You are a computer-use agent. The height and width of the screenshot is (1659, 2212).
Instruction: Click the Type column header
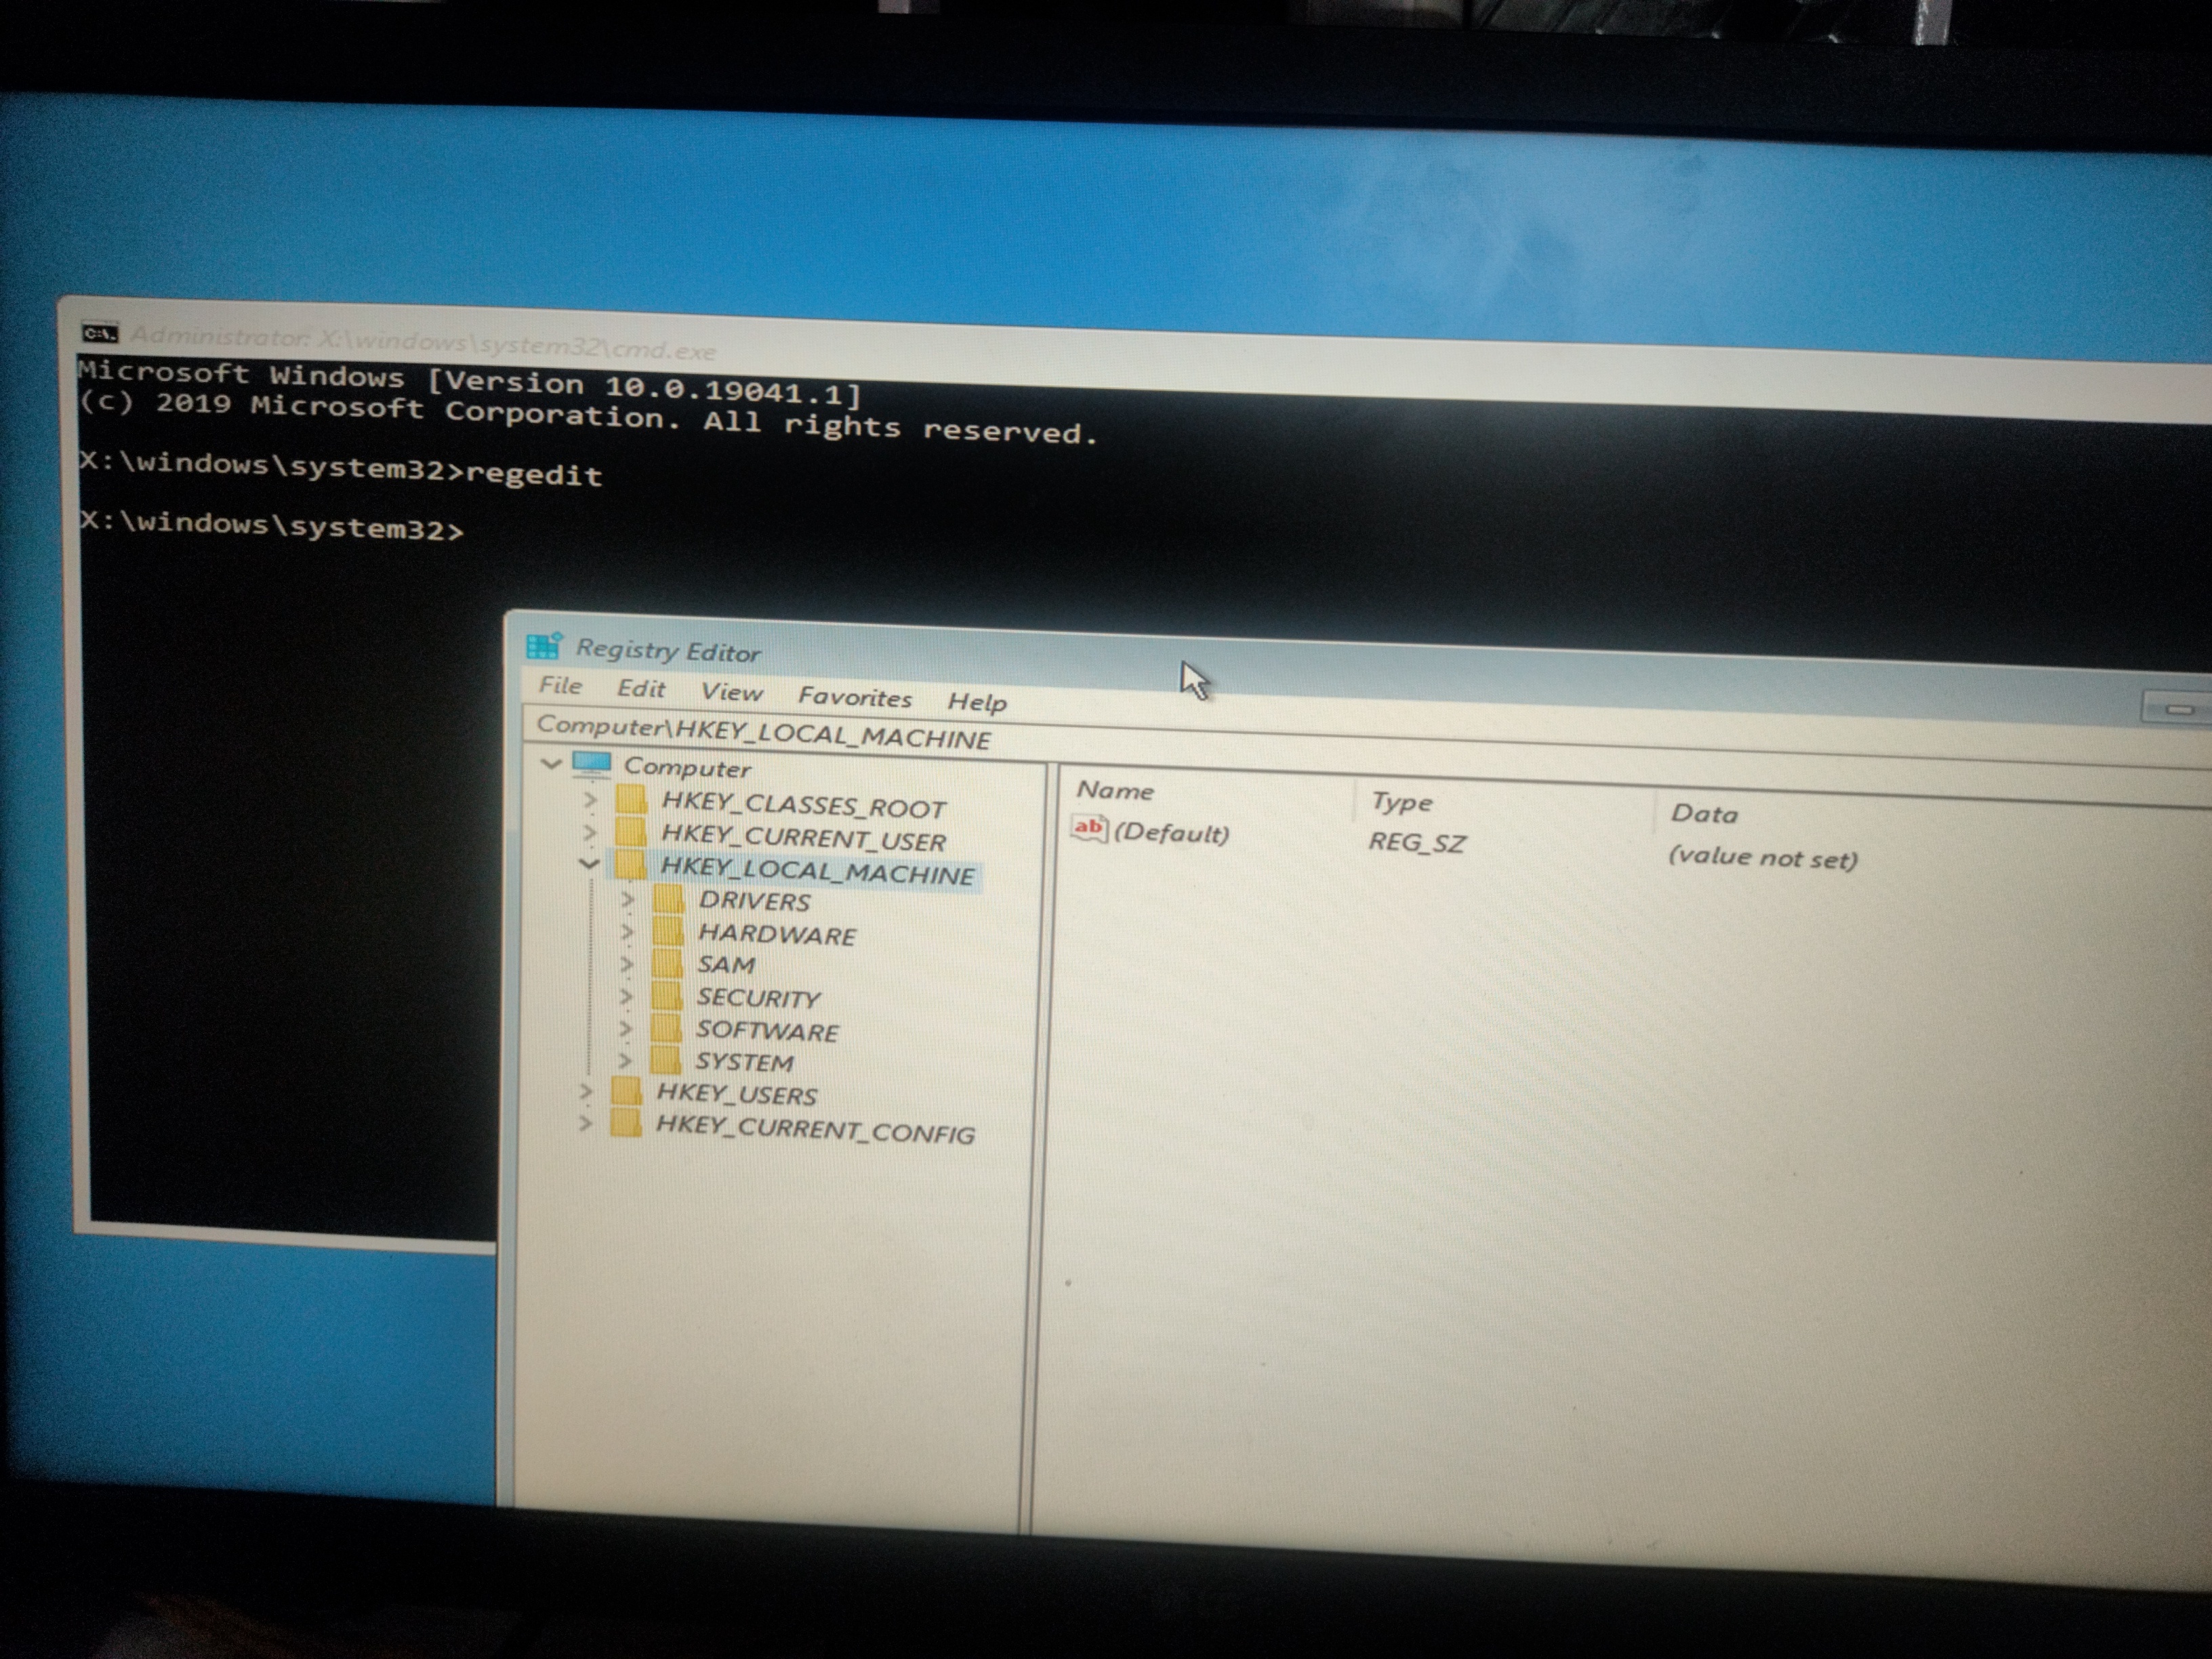coord(1401,802)
